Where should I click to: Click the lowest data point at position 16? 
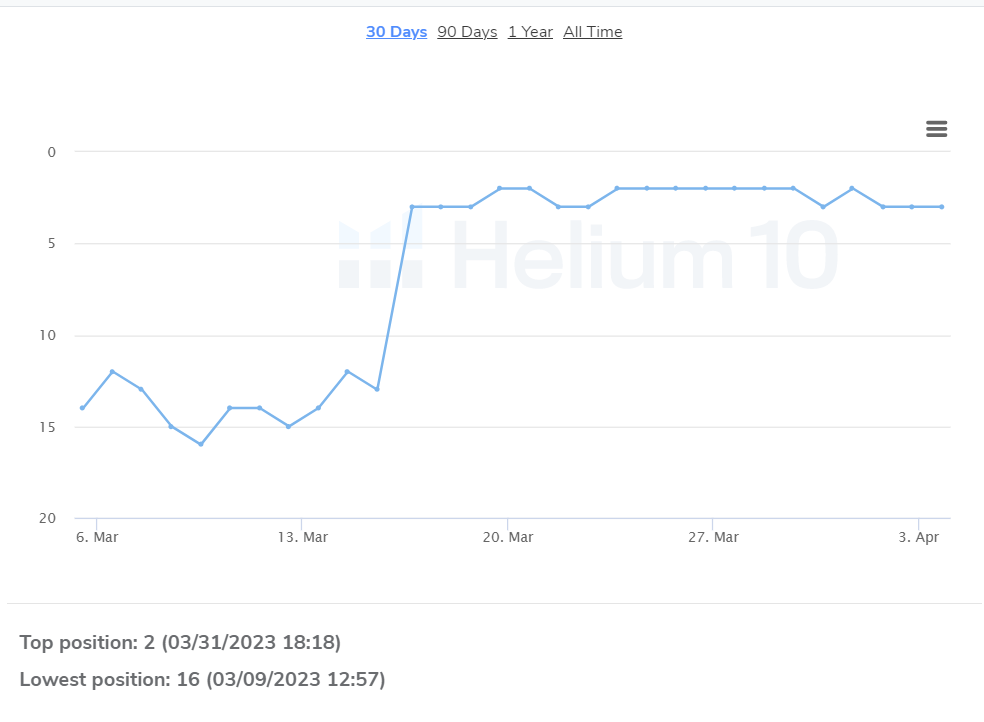coord(201,444)
